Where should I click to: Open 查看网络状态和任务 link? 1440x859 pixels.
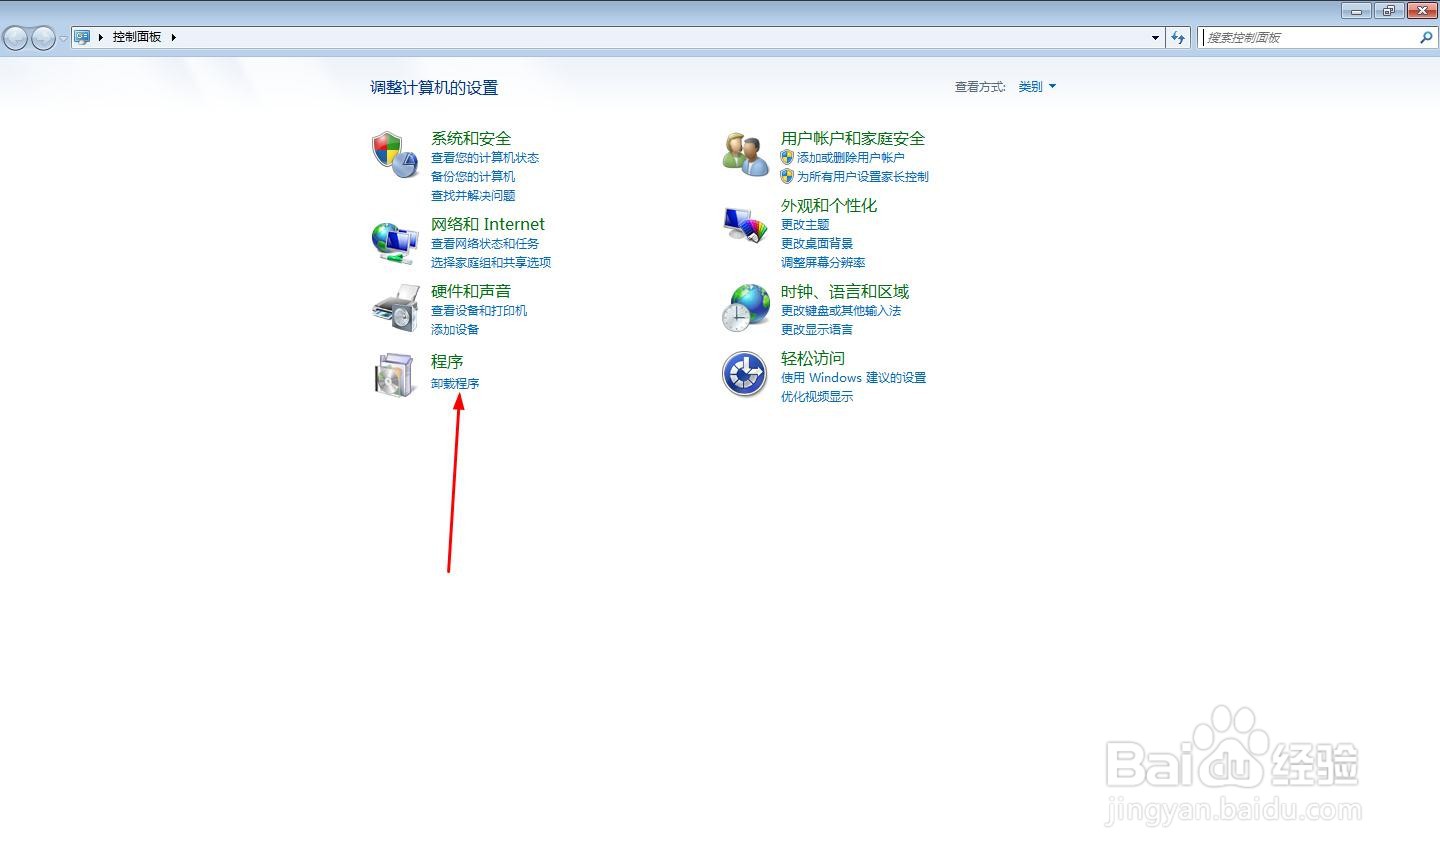(x=485, y=244)
